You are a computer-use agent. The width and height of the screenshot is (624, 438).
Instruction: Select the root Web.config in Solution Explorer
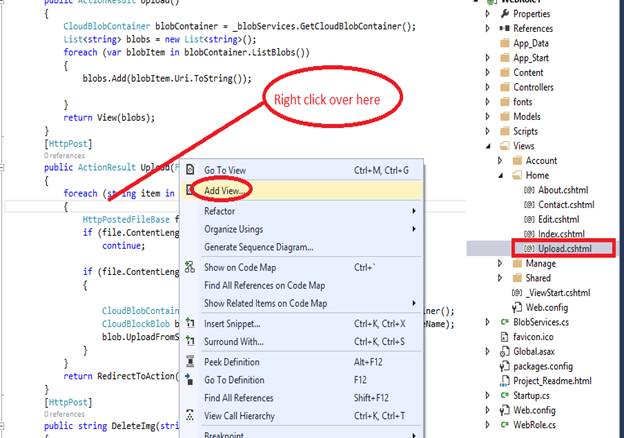(x=534, y=410)
